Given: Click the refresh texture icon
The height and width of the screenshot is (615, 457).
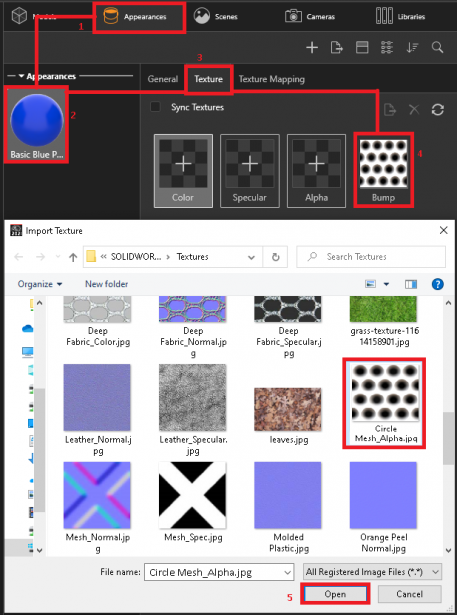Looking at the screenshot, I should (437, 109).
